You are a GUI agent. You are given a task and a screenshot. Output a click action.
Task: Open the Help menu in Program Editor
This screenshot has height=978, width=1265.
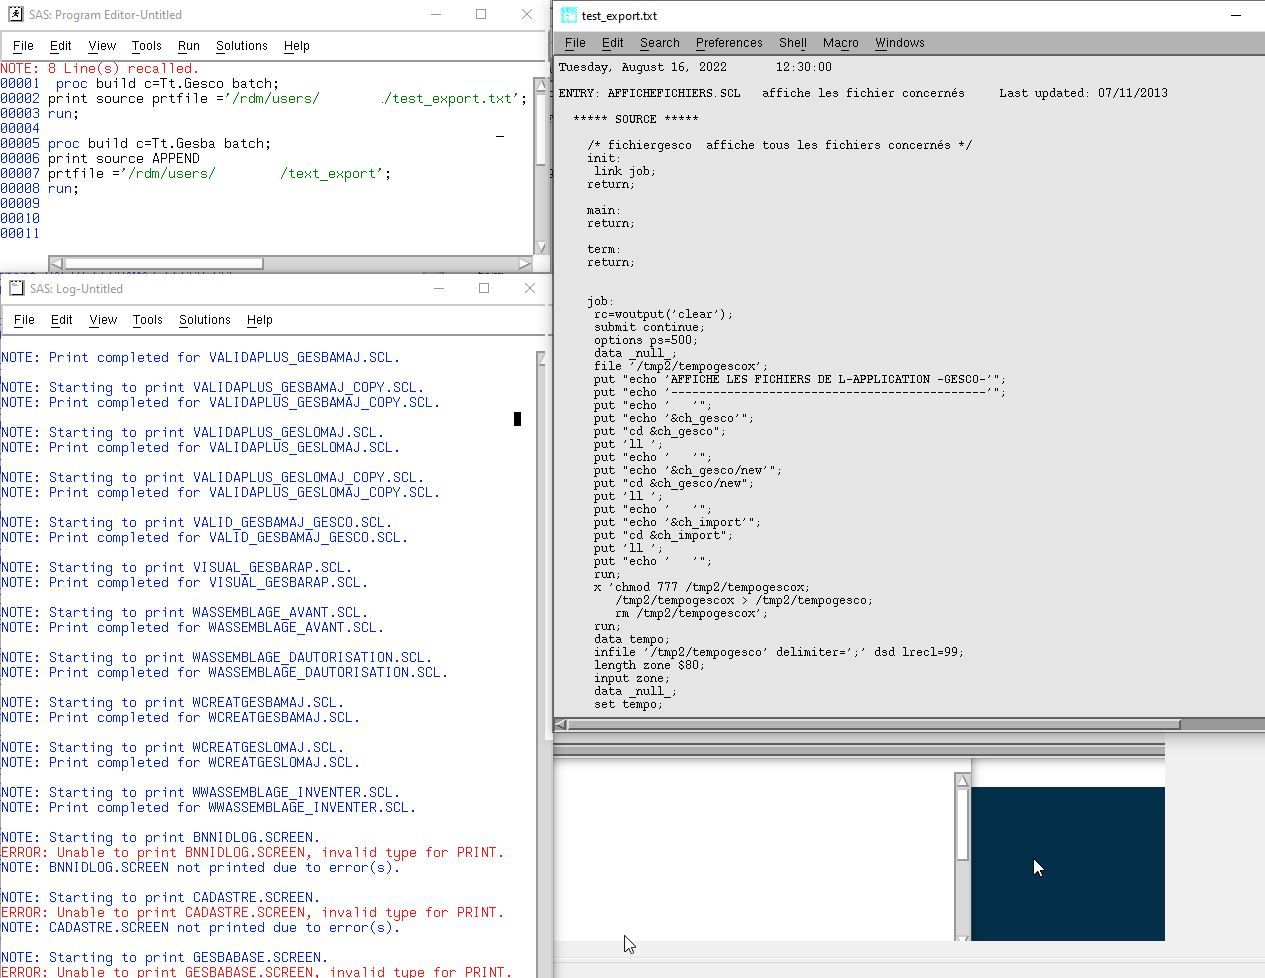tap(296, 45)
